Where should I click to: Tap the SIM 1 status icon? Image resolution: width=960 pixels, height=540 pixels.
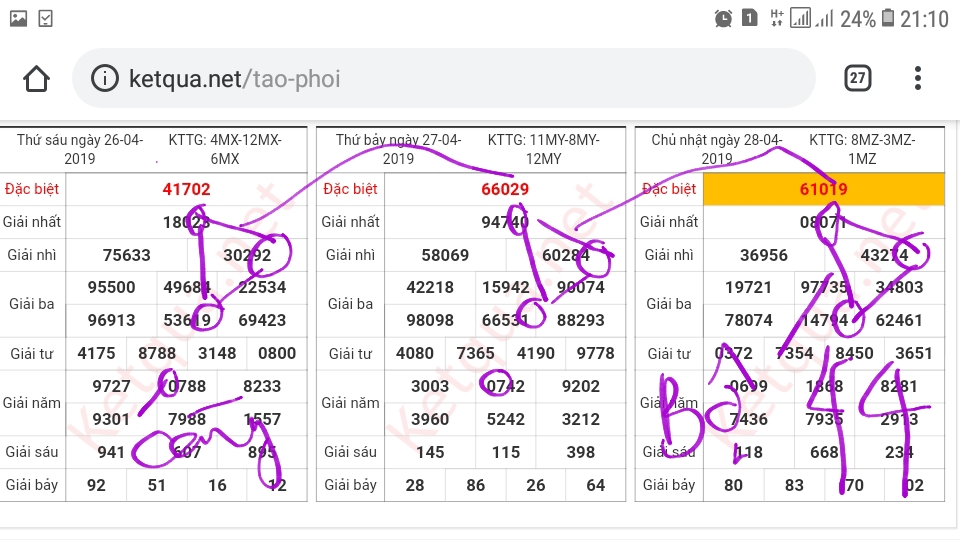[x=749, y=18]
